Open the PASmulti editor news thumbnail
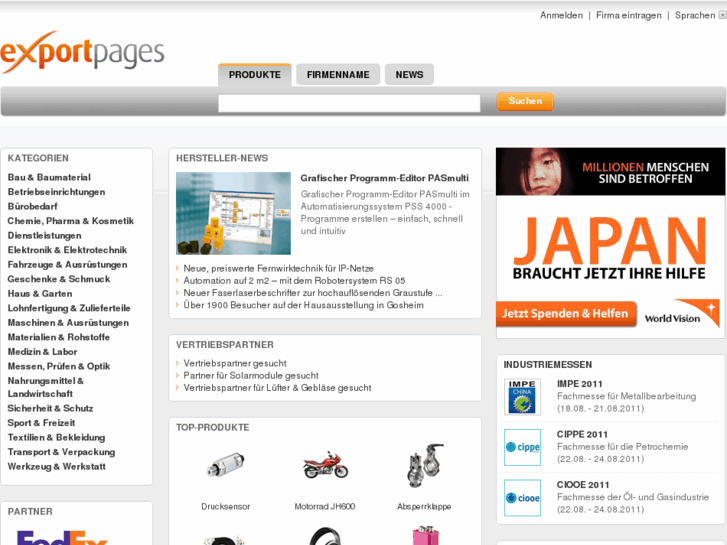The image size is (727, 545). [x=233, y=214]
